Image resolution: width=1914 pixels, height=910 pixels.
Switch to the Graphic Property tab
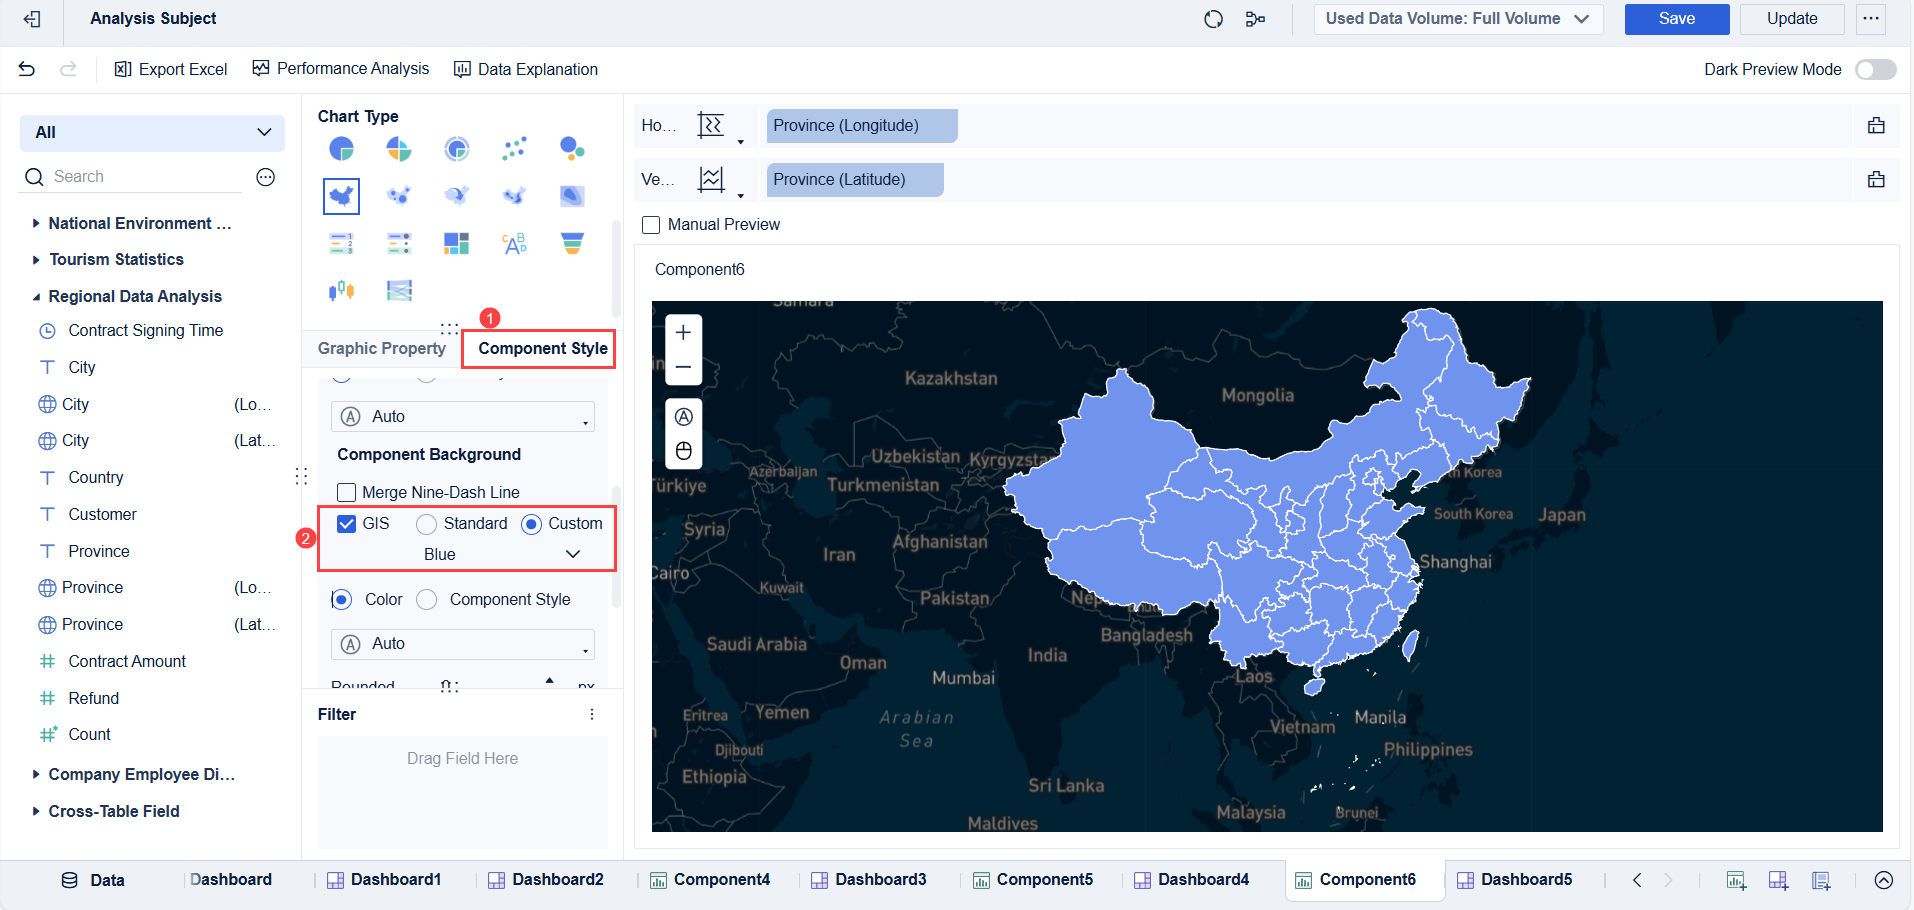pos(382,349)
